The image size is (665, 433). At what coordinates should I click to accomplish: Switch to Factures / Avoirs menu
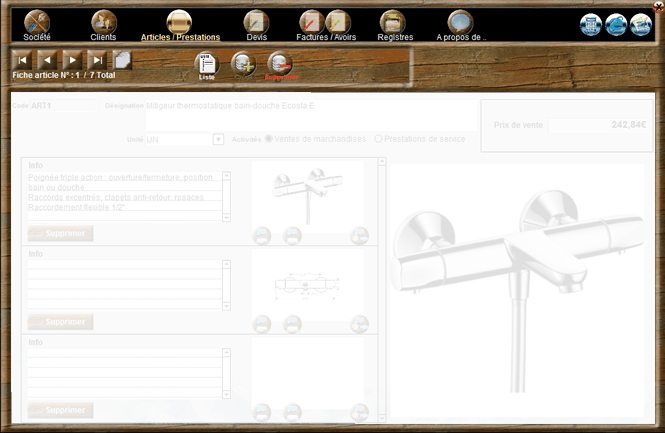point(325,37)
